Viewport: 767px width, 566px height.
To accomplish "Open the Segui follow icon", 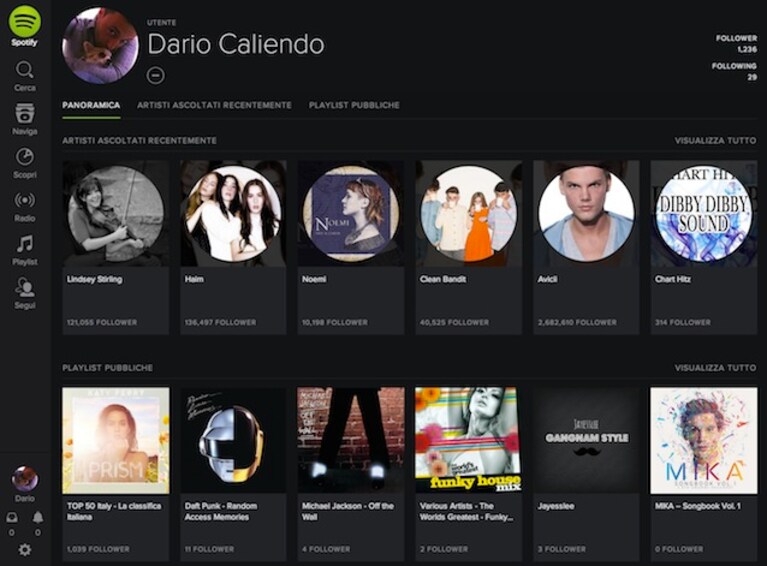I will pyautogui.click(x=24, y=287).
